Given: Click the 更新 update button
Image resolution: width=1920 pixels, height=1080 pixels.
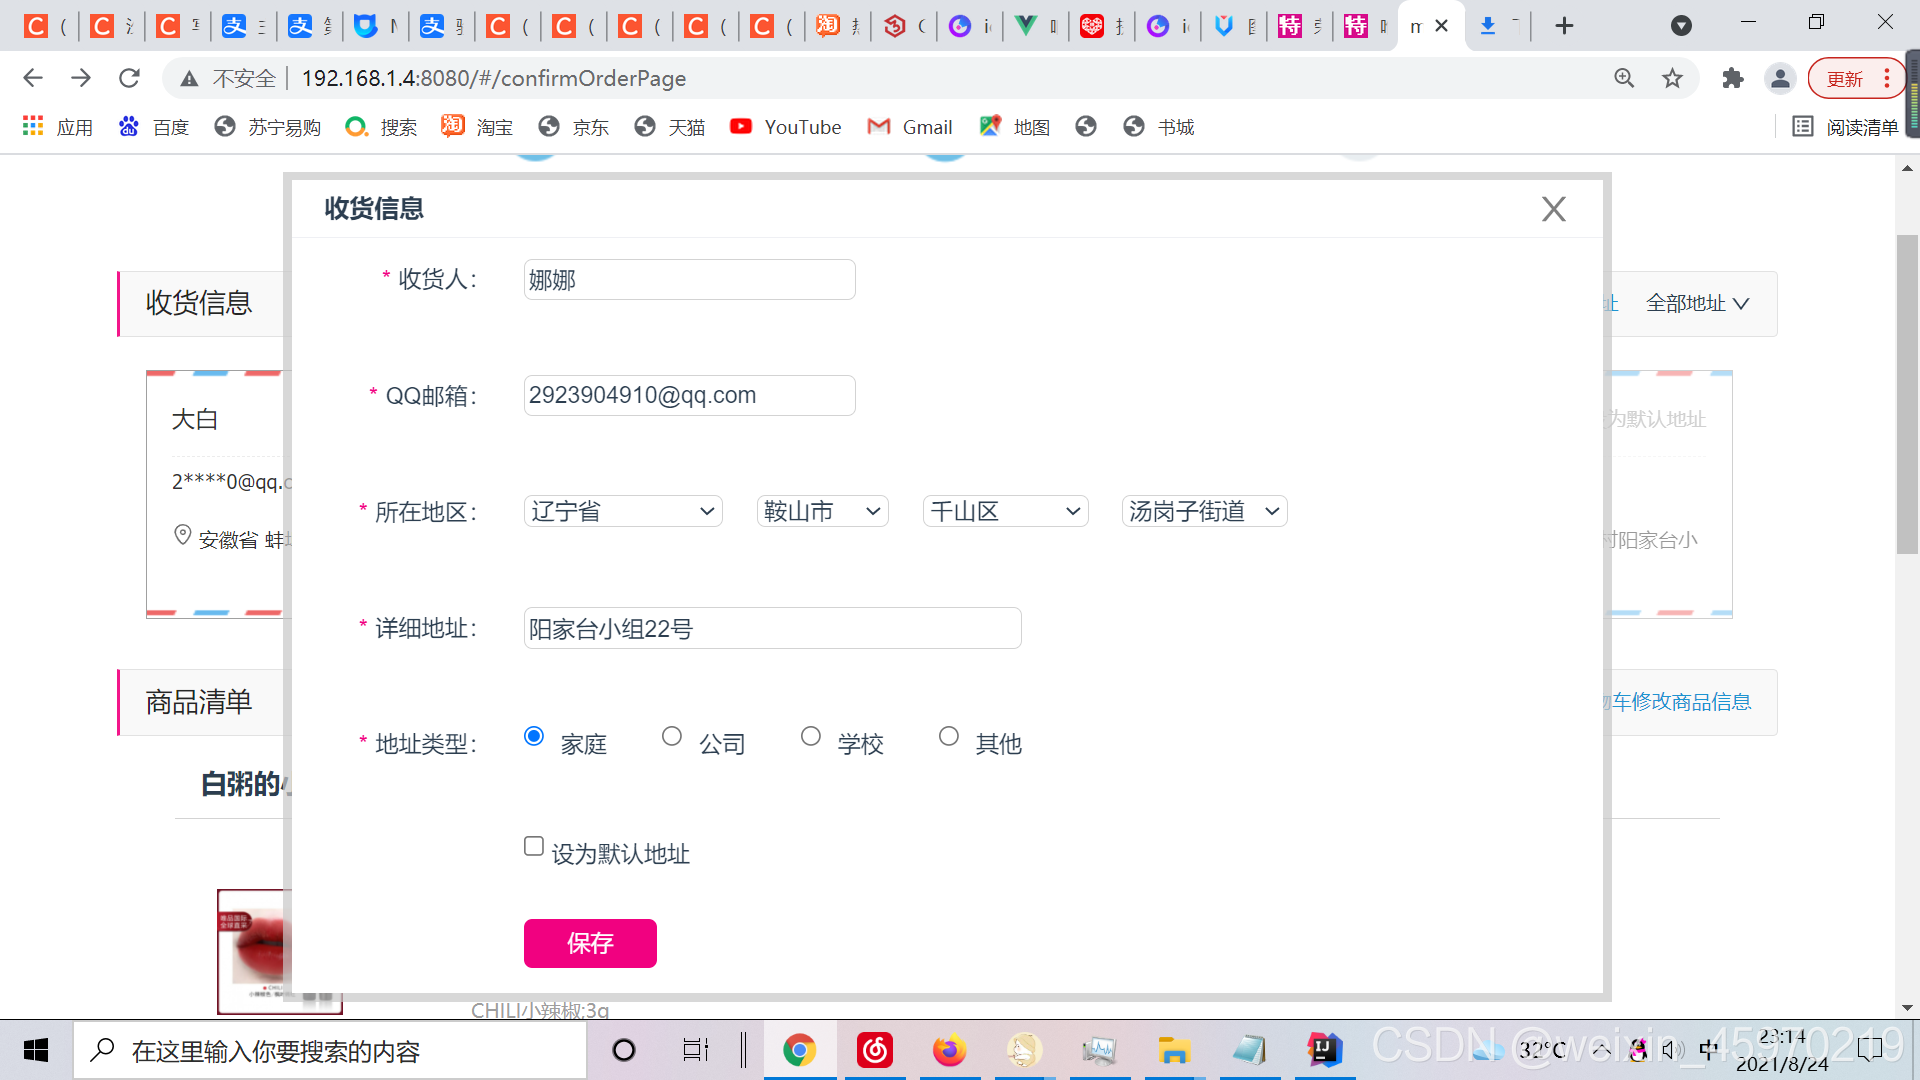Looking at the screenshot, I should tap(1845, 78).
